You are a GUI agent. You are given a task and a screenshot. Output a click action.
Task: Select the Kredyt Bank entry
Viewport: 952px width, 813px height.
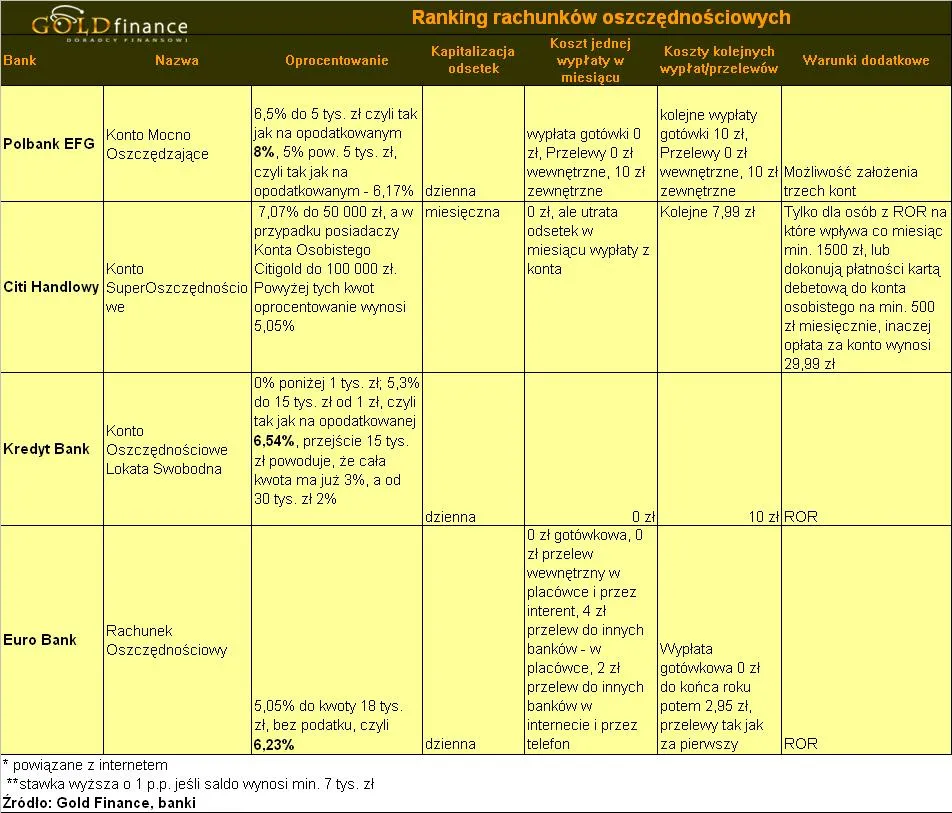click(46, 449)
